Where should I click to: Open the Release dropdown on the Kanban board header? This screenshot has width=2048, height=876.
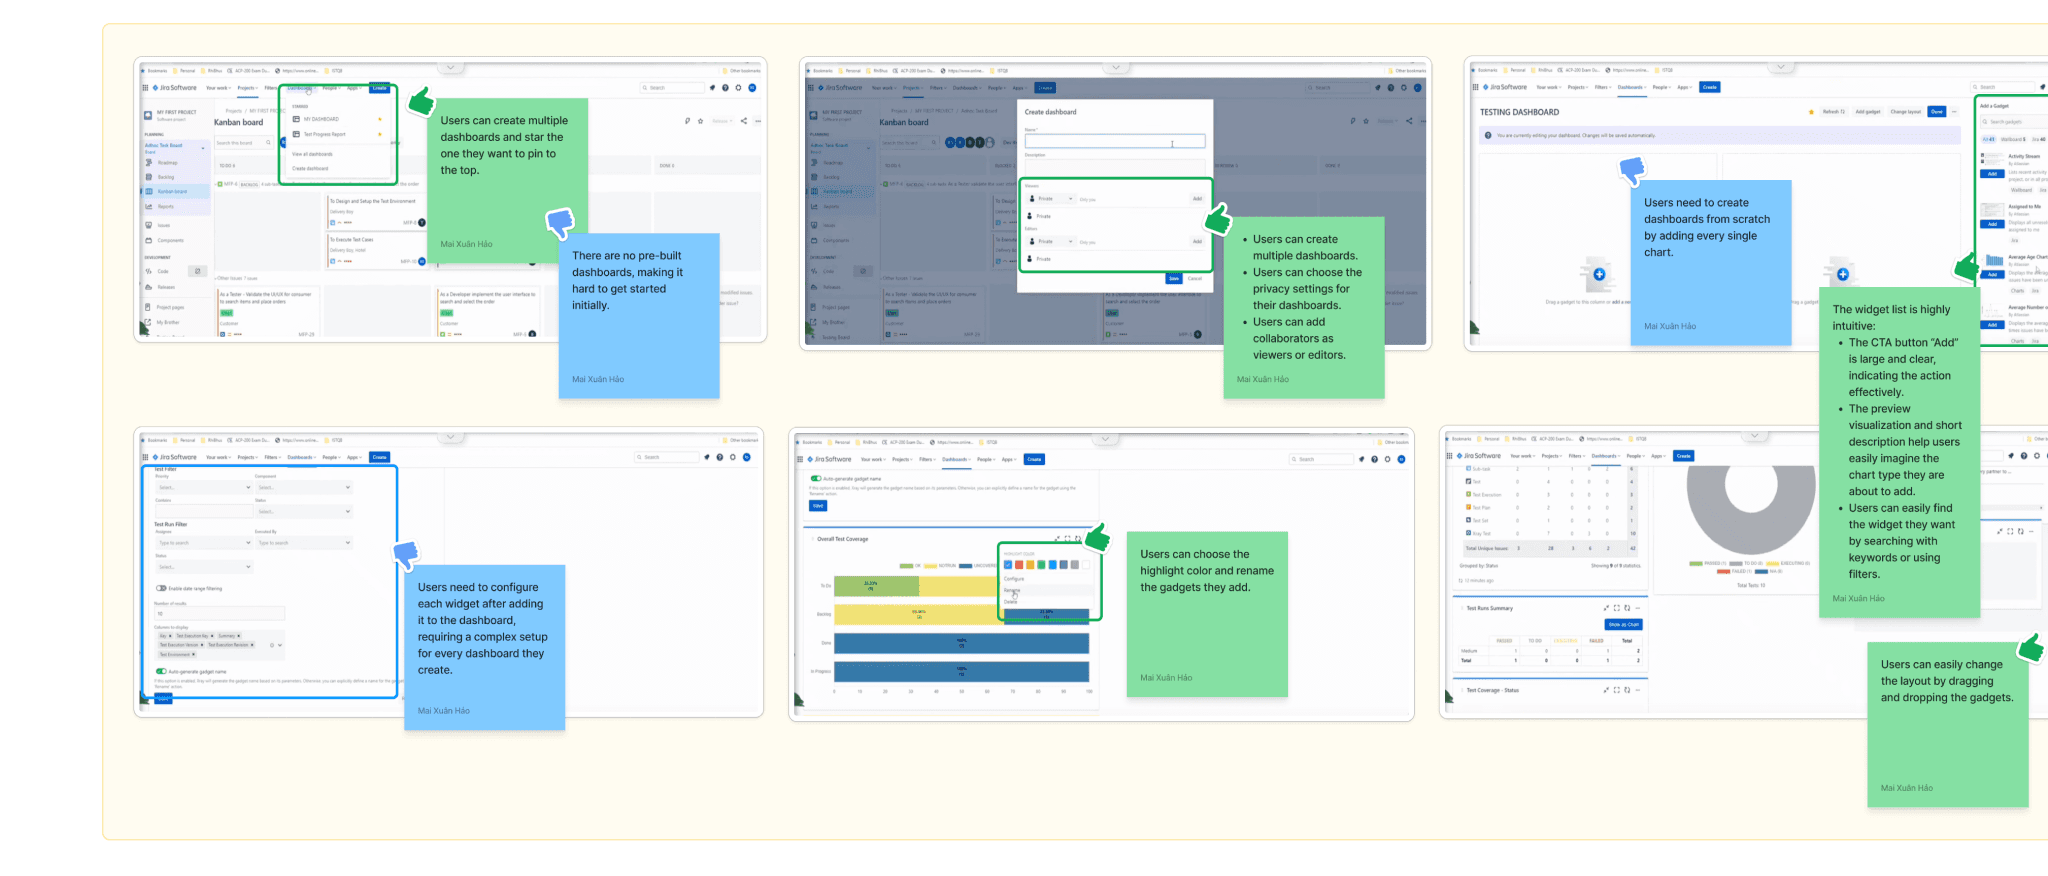coord(722,121)
